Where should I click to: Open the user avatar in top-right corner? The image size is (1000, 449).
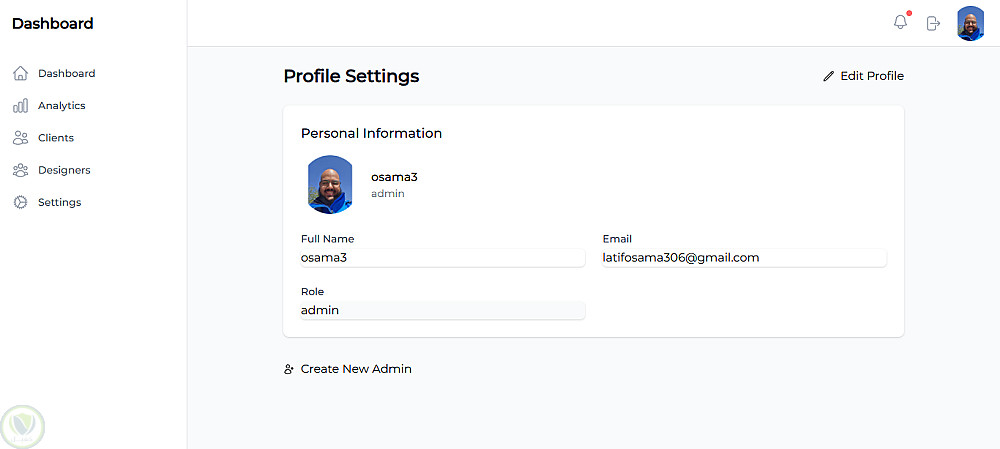970,23
